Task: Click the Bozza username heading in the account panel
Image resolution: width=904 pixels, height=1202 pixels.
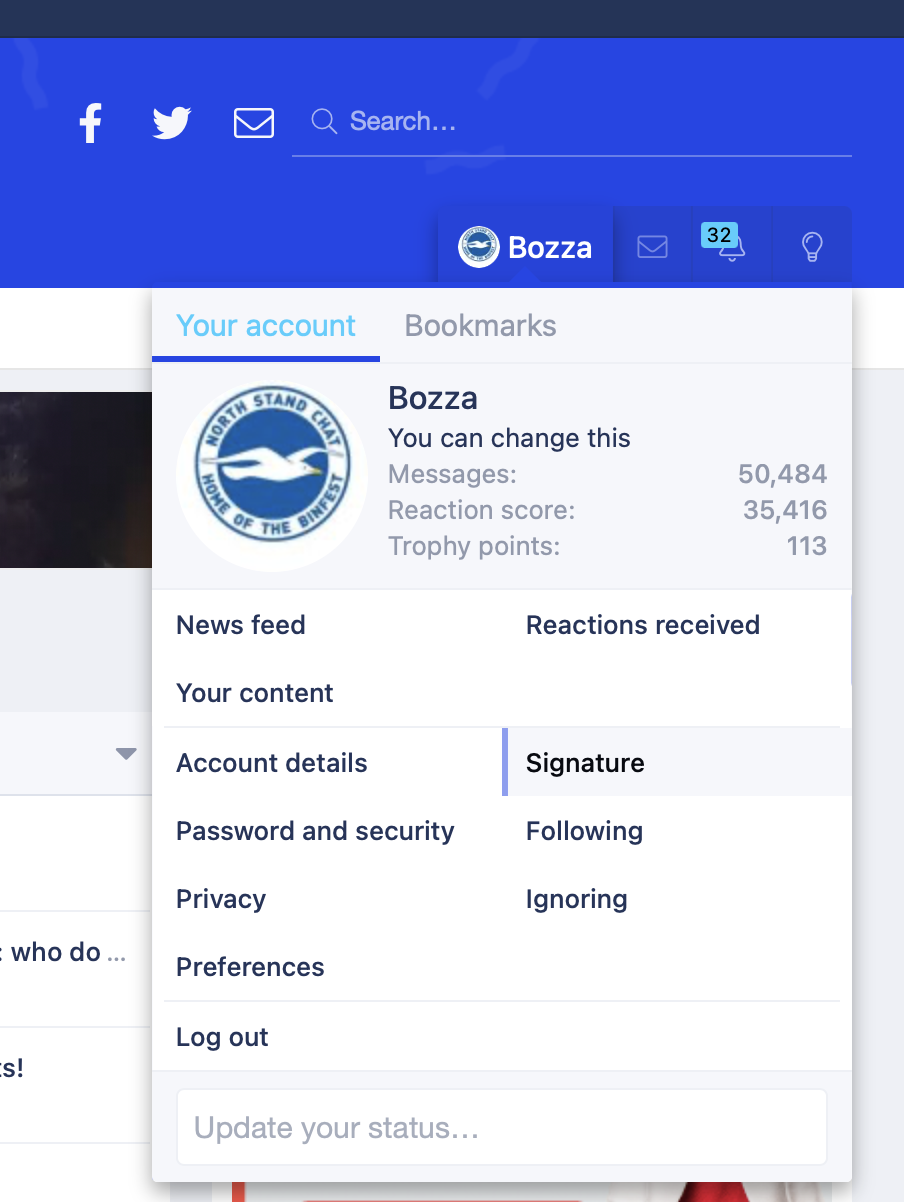Action: (x=433, y=398)
